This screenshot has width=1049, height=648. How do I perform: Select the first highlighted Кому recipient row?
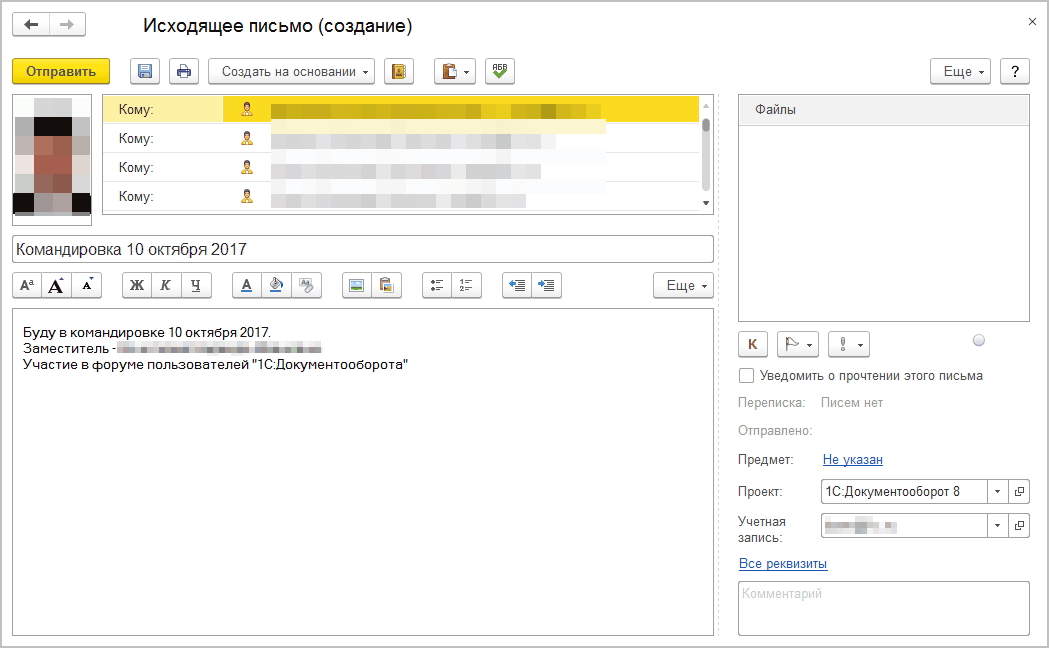401,110
